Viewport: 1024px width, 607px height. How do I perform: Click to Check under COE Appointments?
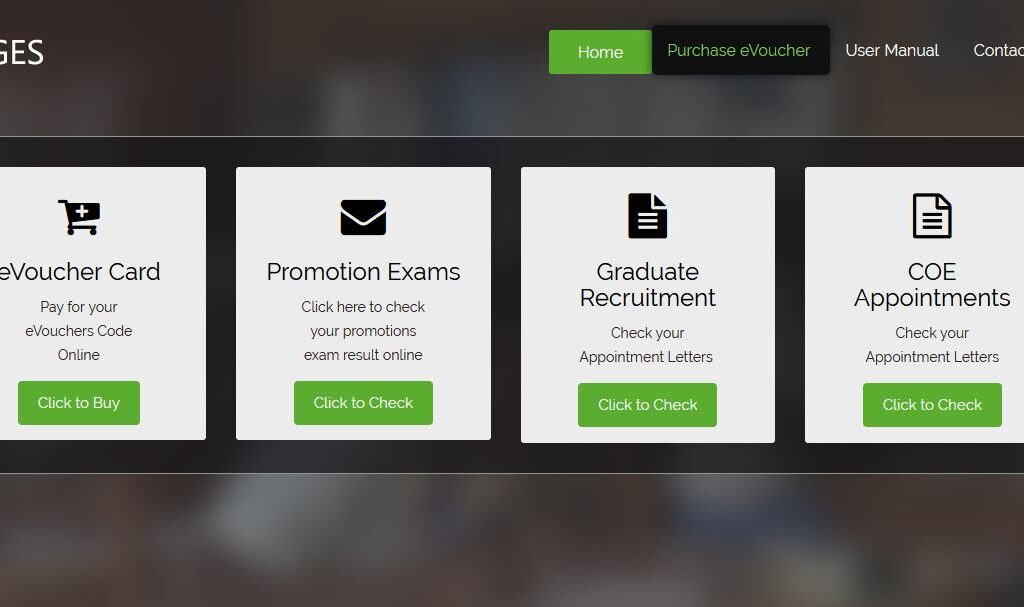pyautogui.click(x=932, y=405)
